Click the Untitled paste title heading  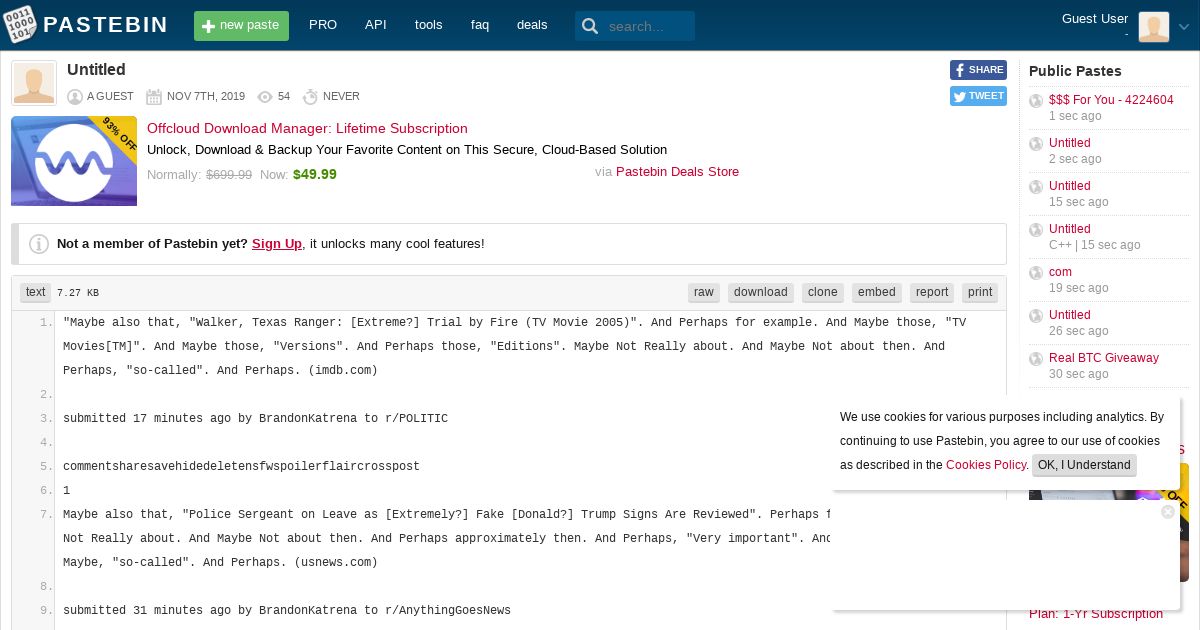pos(96,70)
